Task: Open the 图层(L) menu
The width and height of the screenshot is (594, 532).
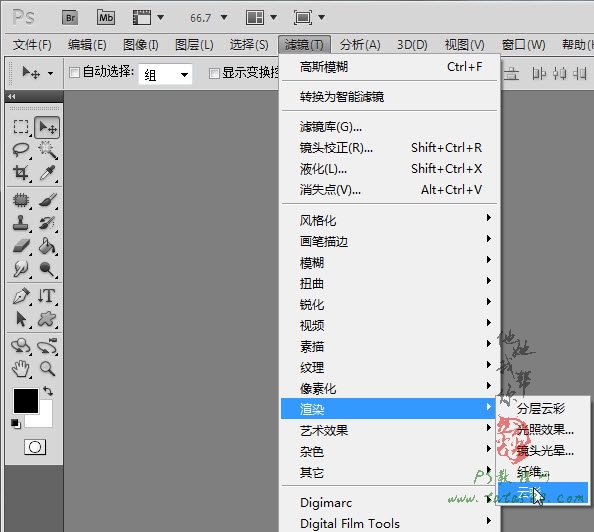Action: [x=194, y=45]
